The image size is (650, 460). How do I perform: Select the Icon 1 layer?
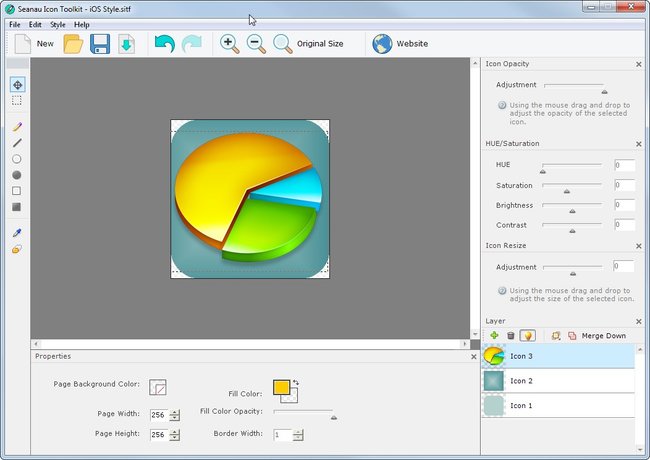(x=558, y=405)
